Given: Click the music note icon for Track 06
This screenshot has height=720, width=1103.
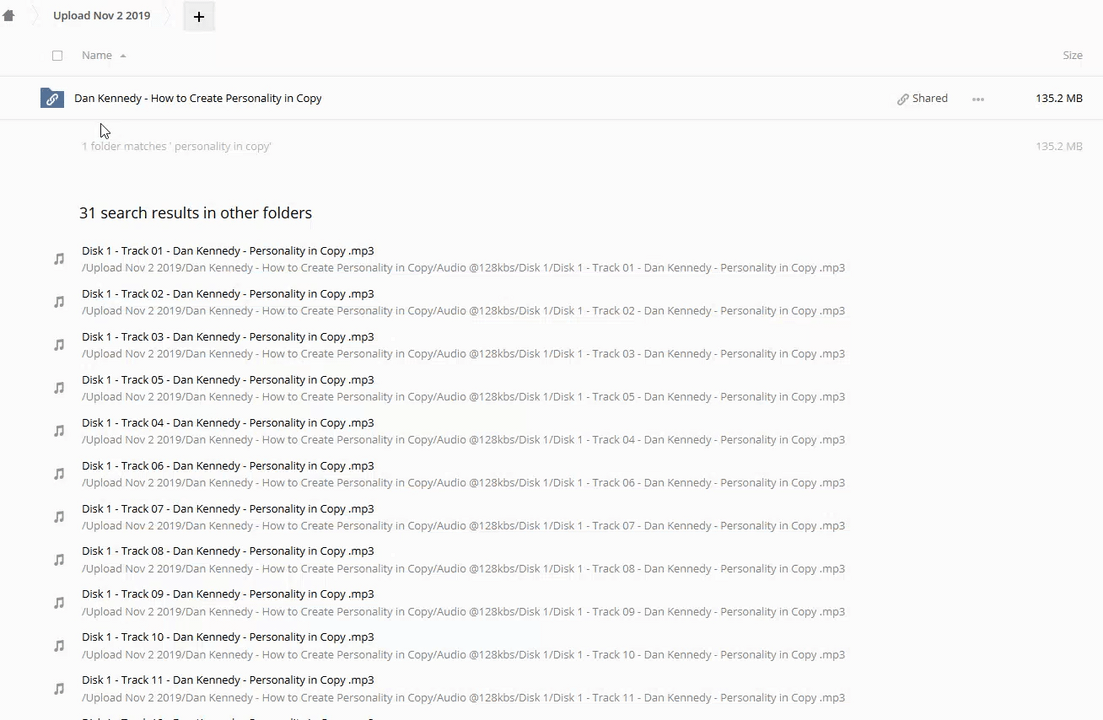Looking at the screenshot, I should pos(59,474).
